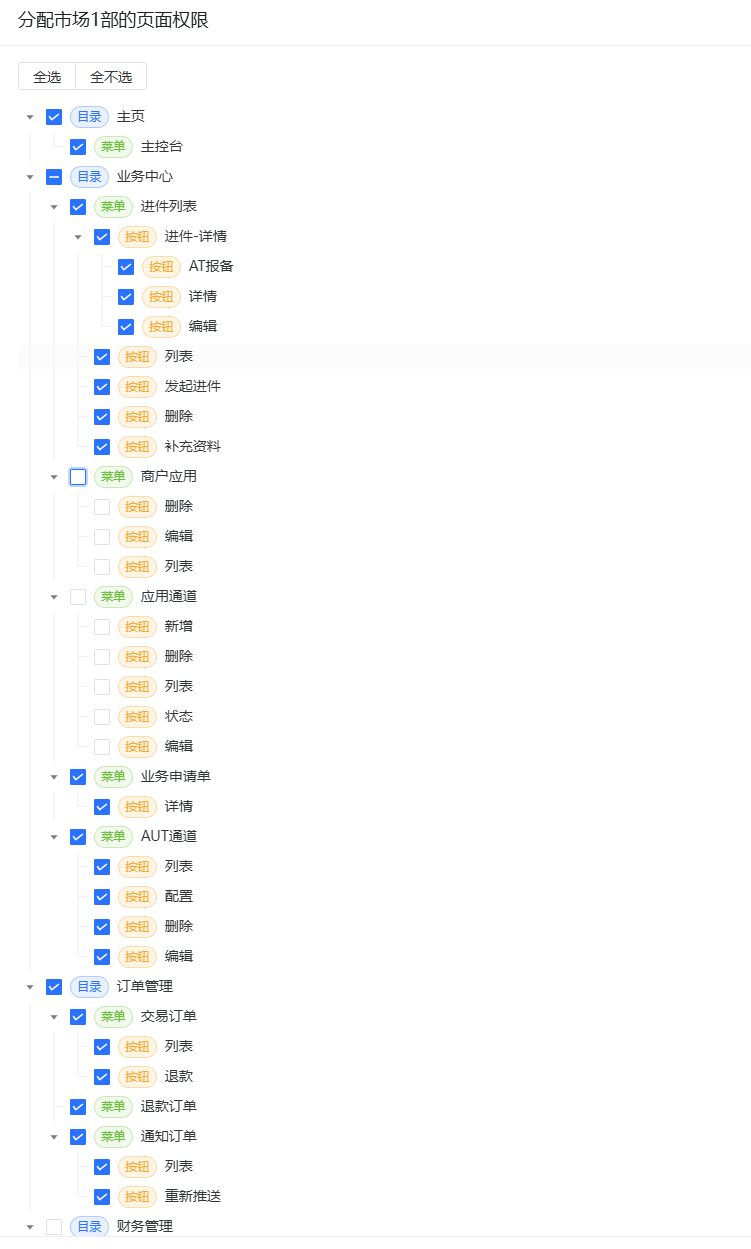Uncheck the 发起进件 checkbox
The width and height of the screenshot is (751, 1249).
[x=102, y=387]
